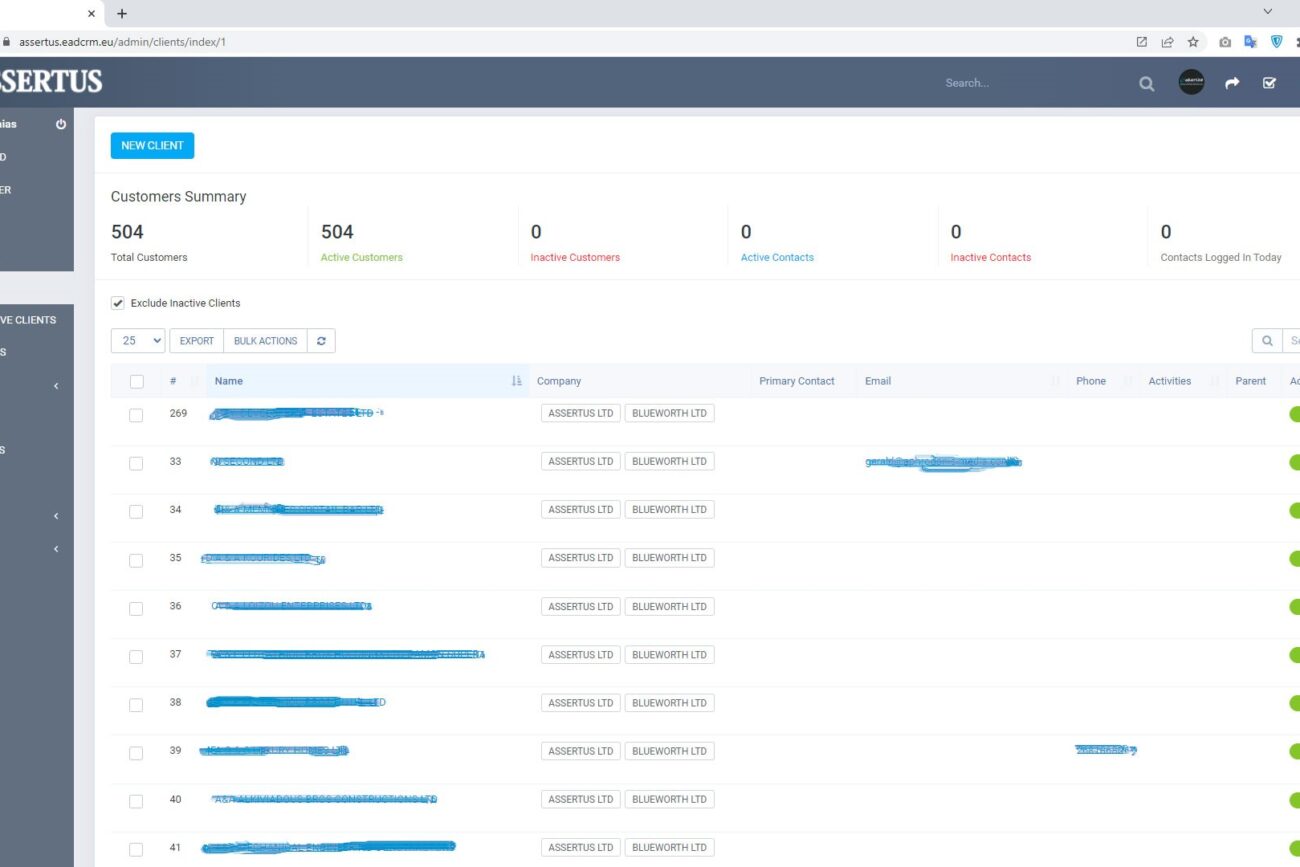Open the share arrow icon in header

[1232, 84]
